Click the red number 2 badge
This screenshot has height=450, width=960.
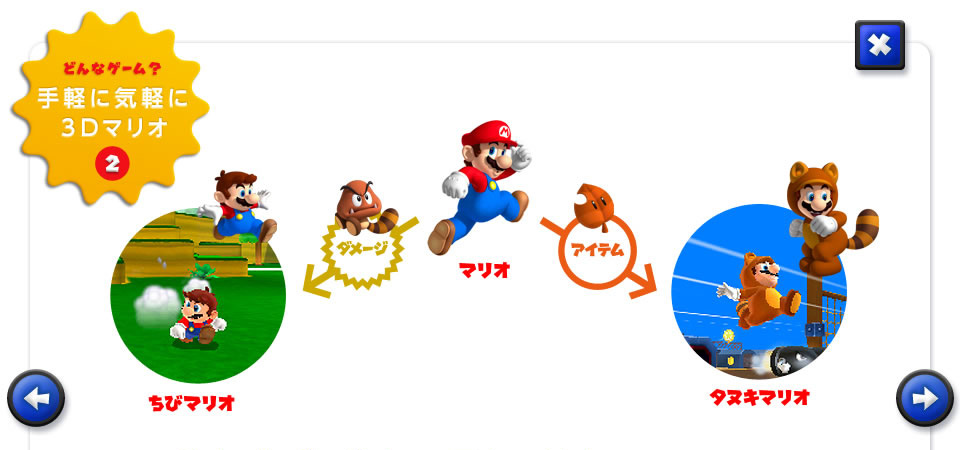coord(112,164)
